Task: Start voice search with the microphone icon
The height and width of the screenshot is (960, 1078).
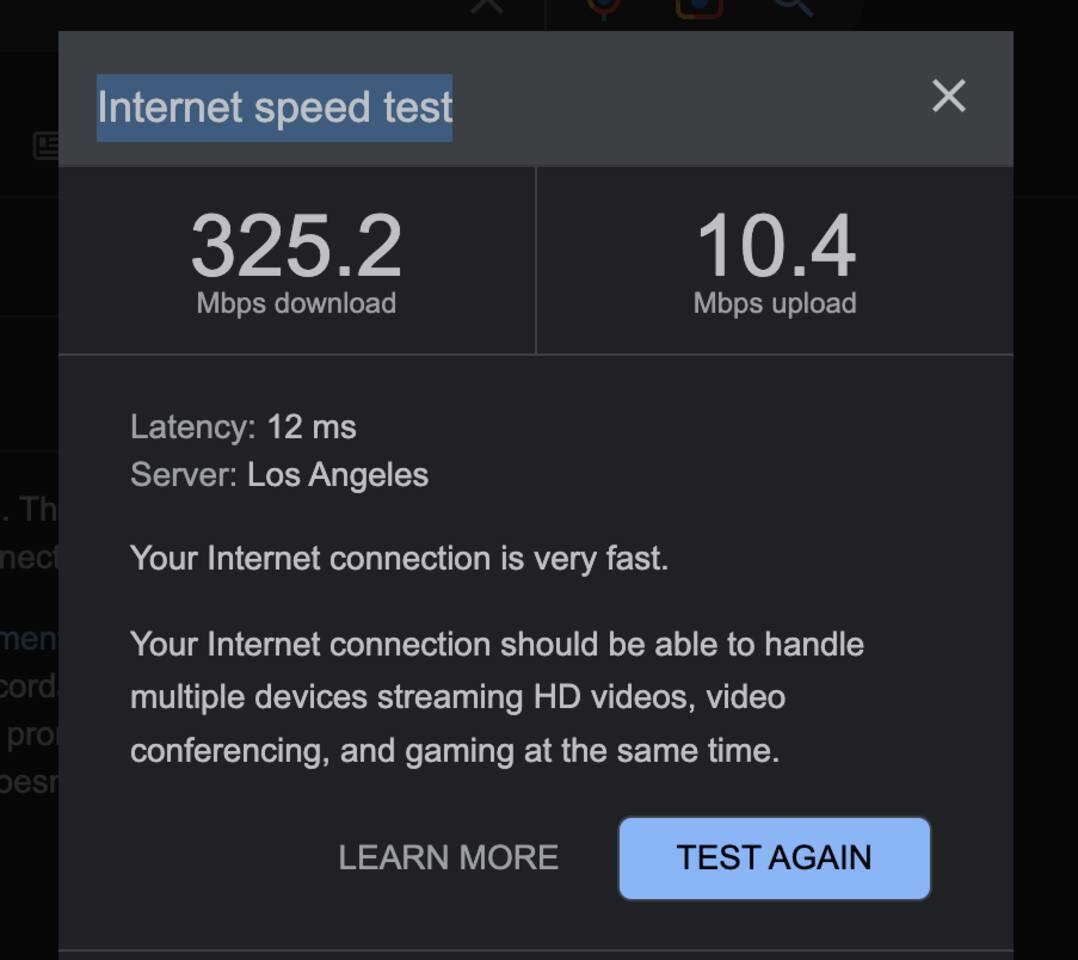Action: click(603, 6)
